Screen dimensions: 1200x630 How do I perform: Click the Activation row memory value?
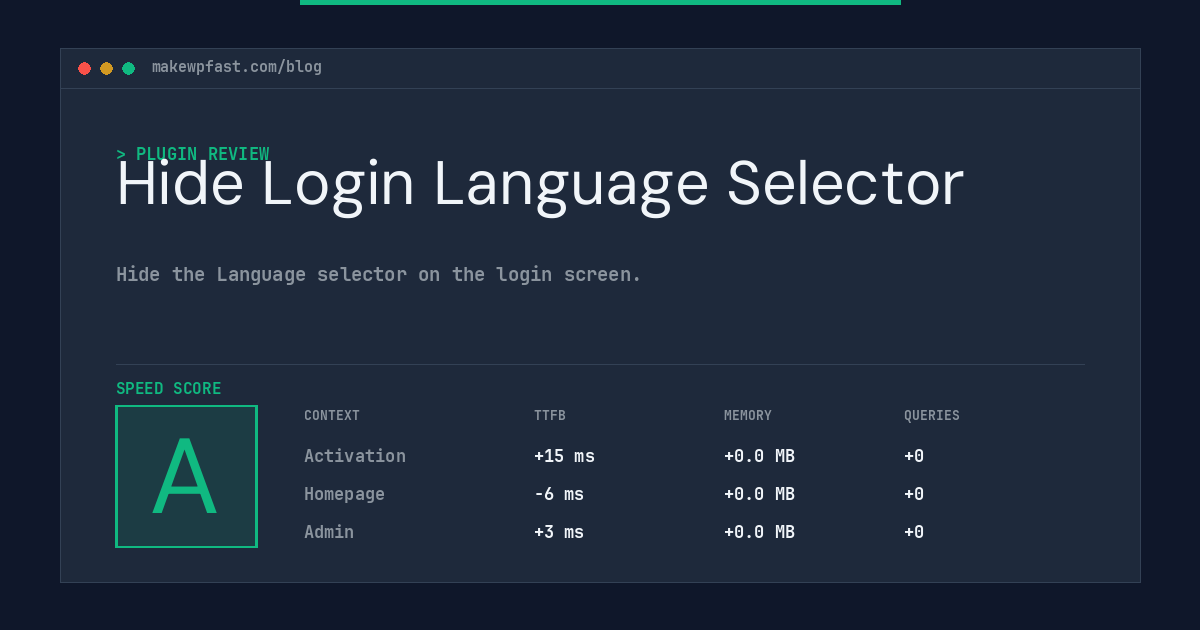(759, 456)
